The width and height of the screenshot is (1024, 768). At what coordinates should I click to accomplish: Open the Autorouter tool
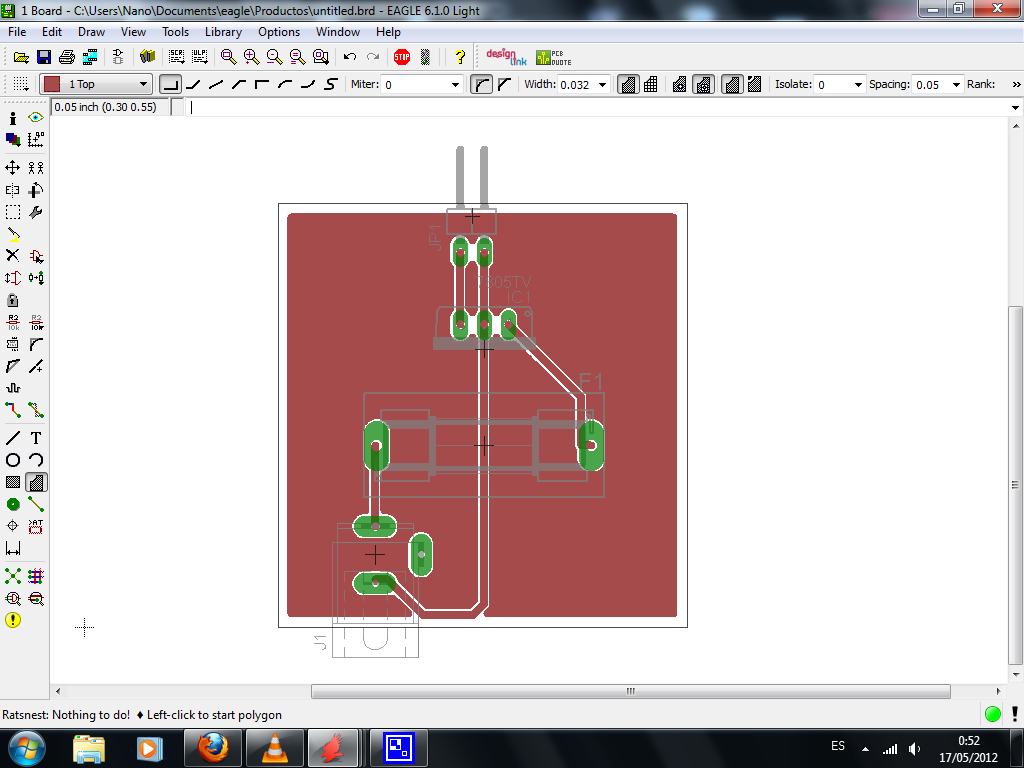click(x=36, y=576)
